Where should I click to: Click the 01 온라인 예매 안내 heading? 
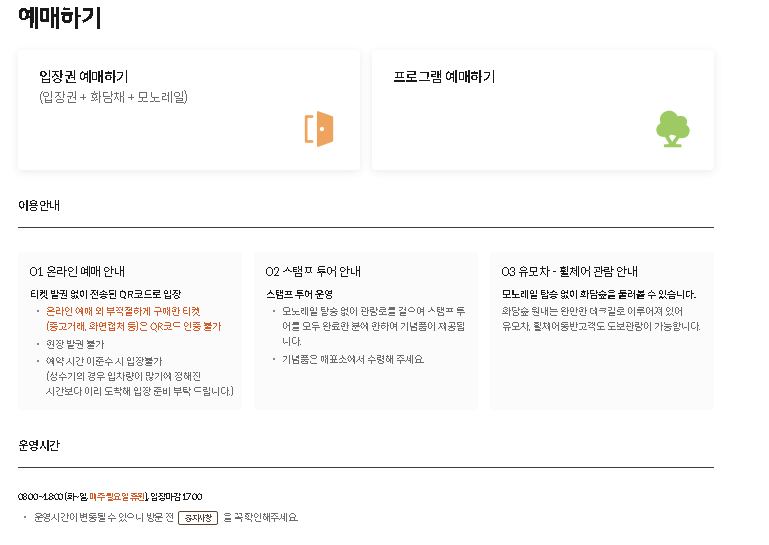pyautogui.click(x=77, y=271)
